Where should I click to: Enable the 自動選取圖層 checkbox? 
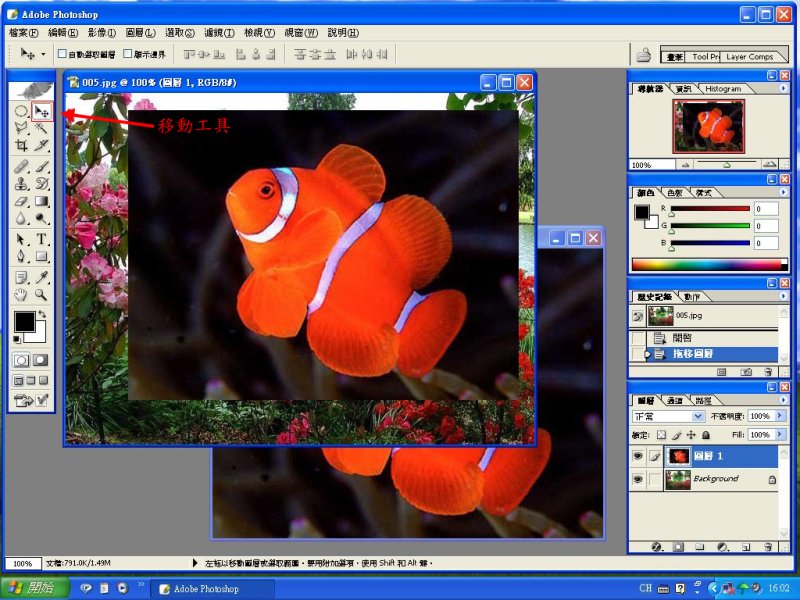tap(62, 54)
